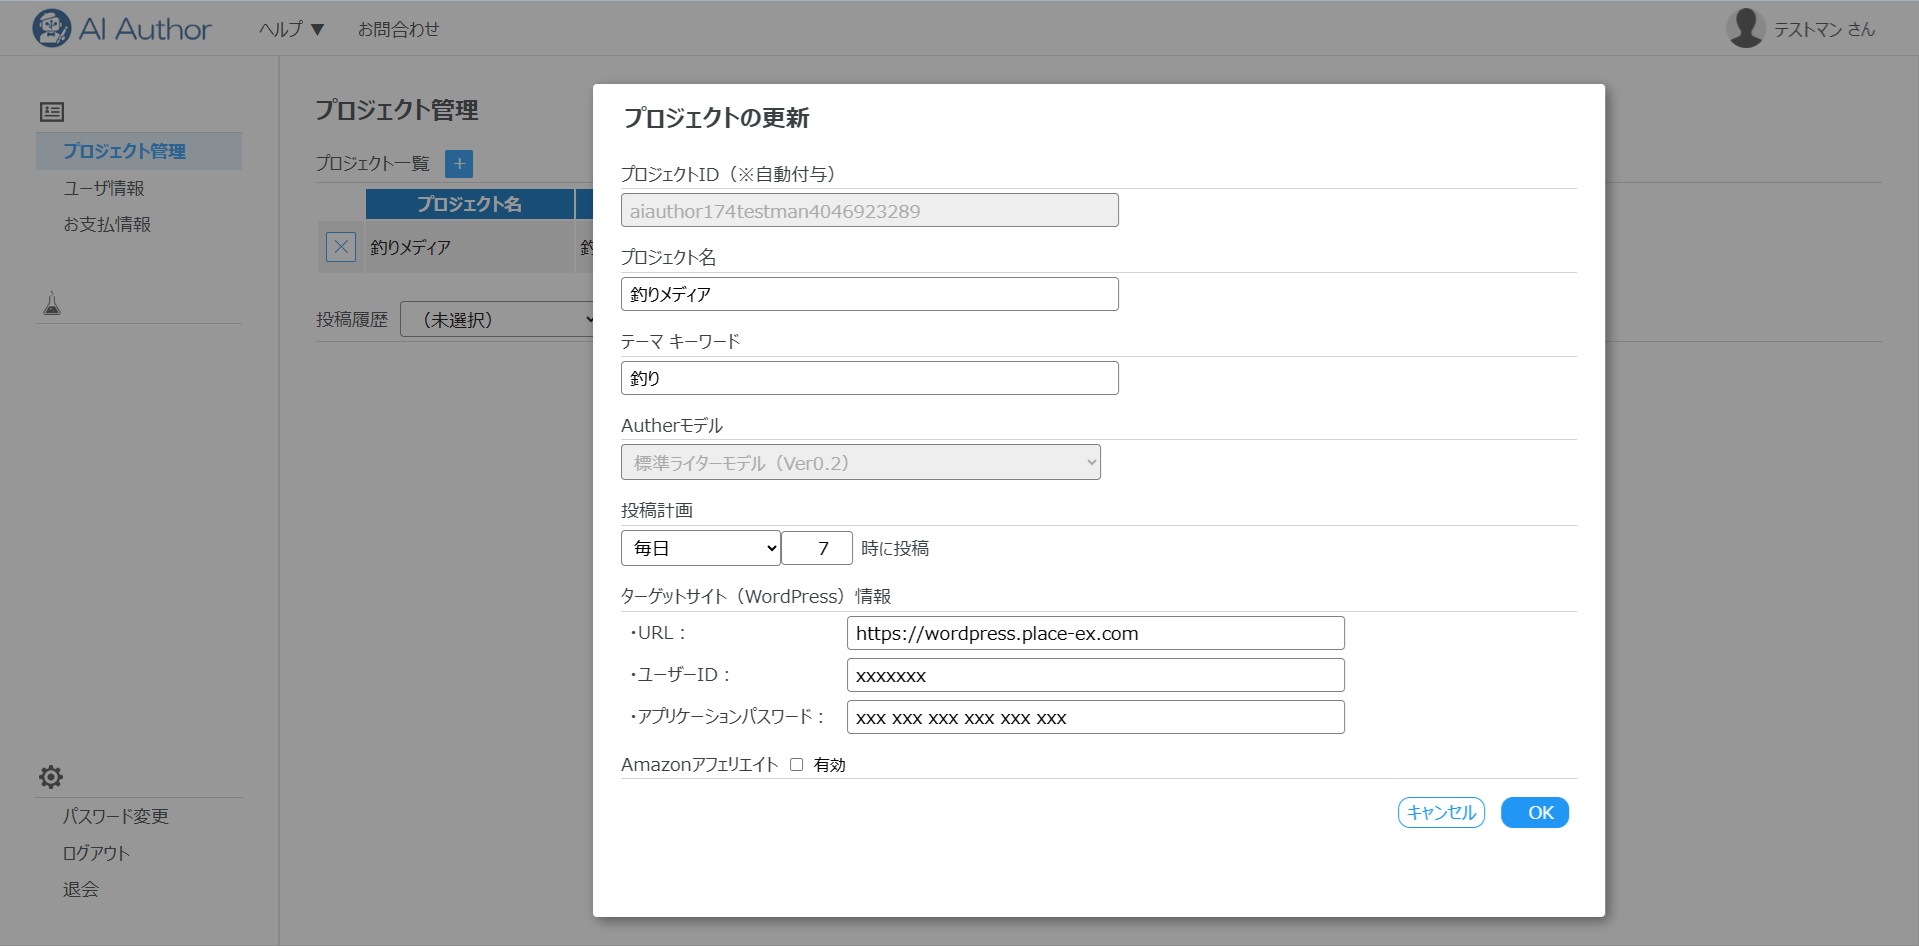Open the Autherモデル dropdown
Viewport: 1919px width, 946px height.
click(860, 463)
